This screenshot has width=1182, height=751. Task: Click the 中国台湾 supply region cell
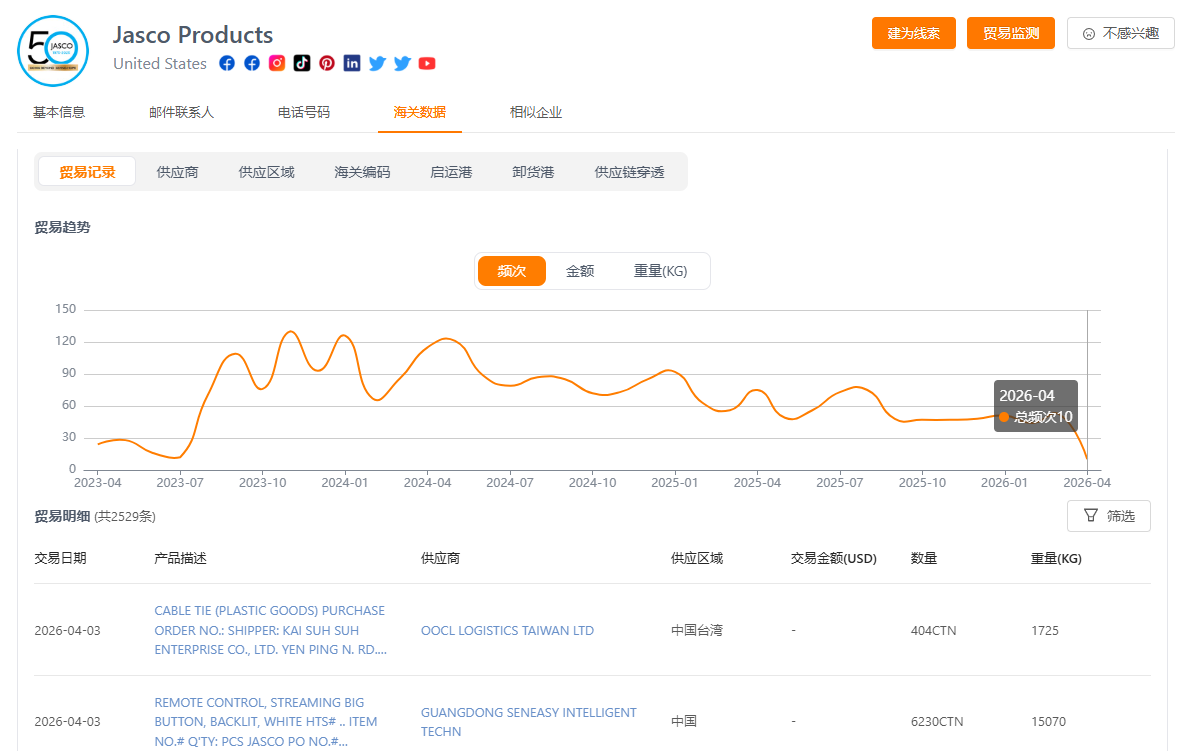tap(697, 630)
